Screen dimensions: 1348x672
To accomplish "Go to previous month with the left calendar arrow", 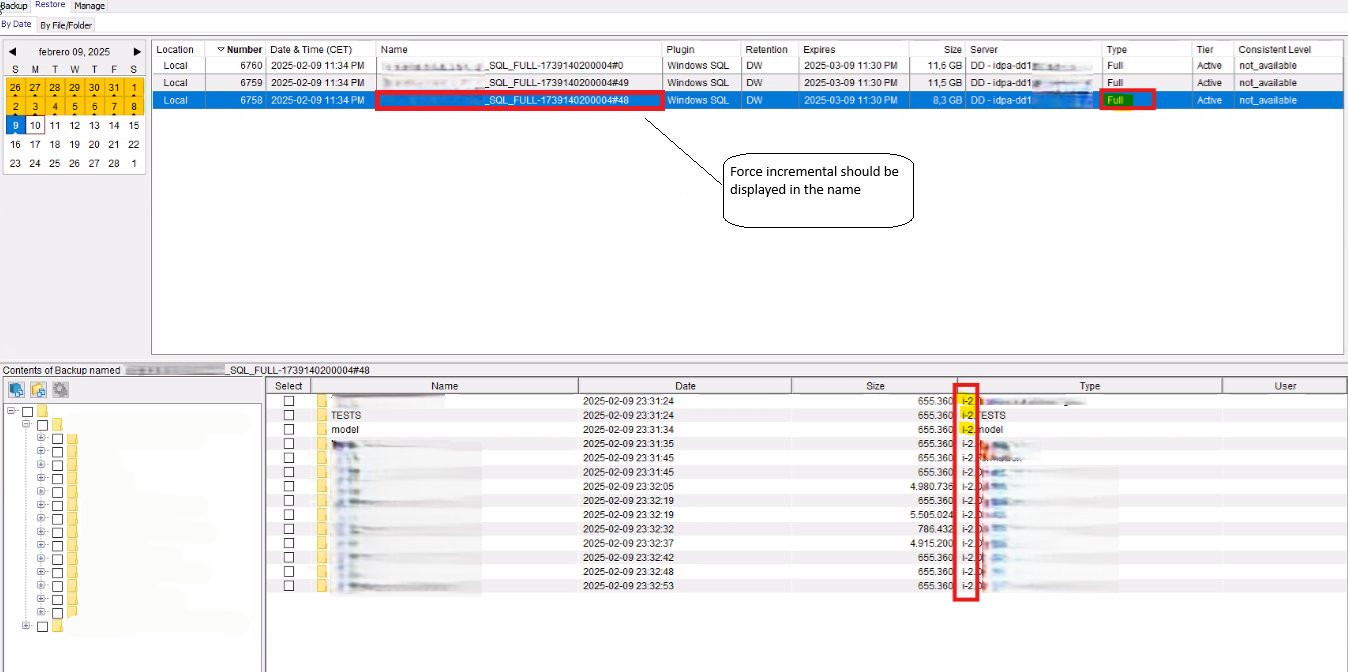I will click(11, 50).
